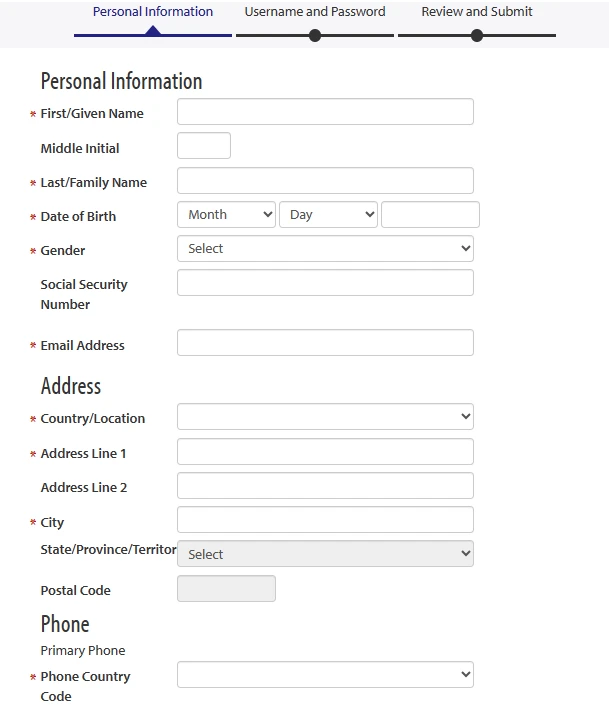Select the Personal Information step tab

click(x=153, y=11)
